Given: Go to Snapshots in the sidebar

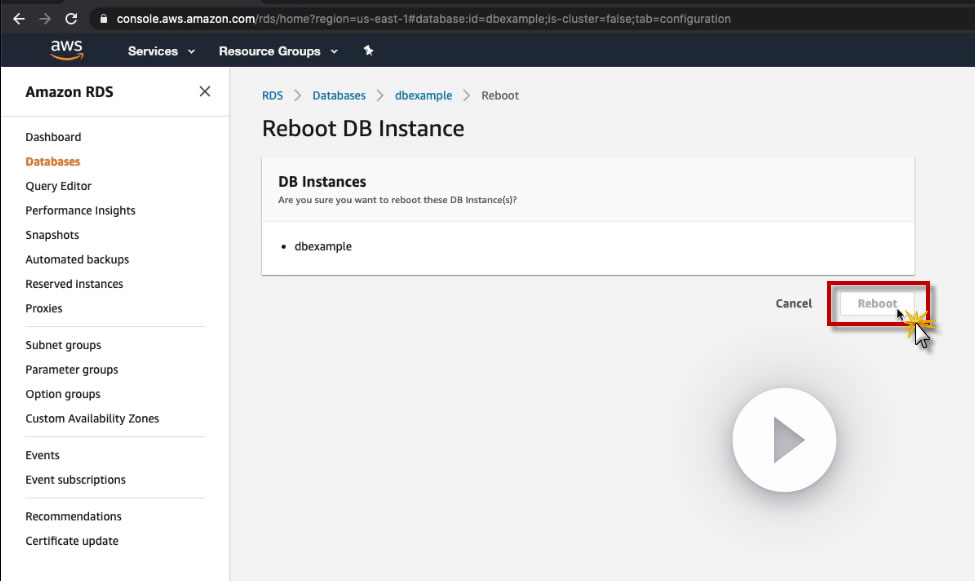Looking at the screenshot, I should 52,235.
